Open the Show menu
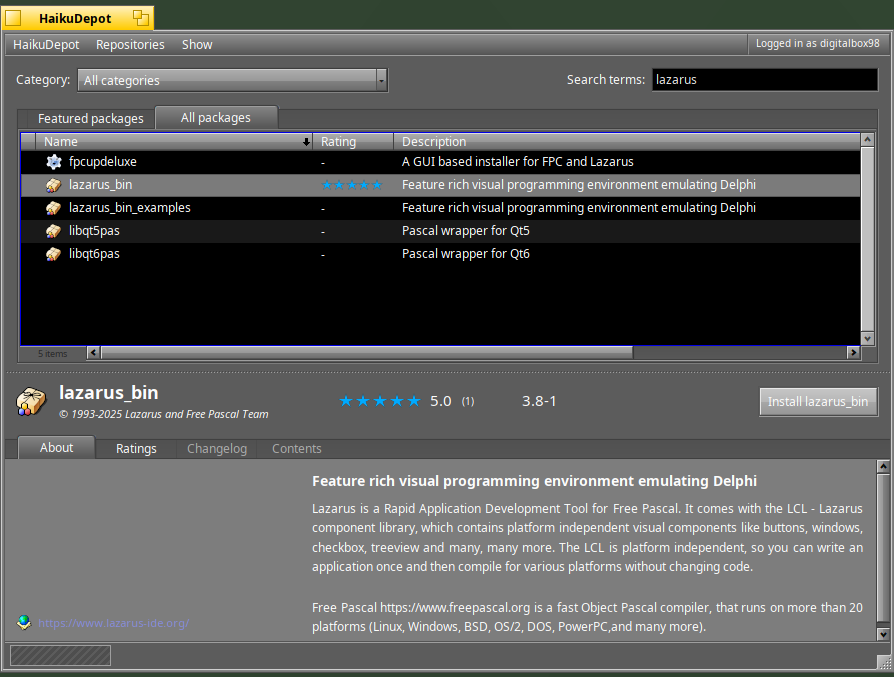The image size is (894, 677). pyautogui.click(x=197, y=44)
